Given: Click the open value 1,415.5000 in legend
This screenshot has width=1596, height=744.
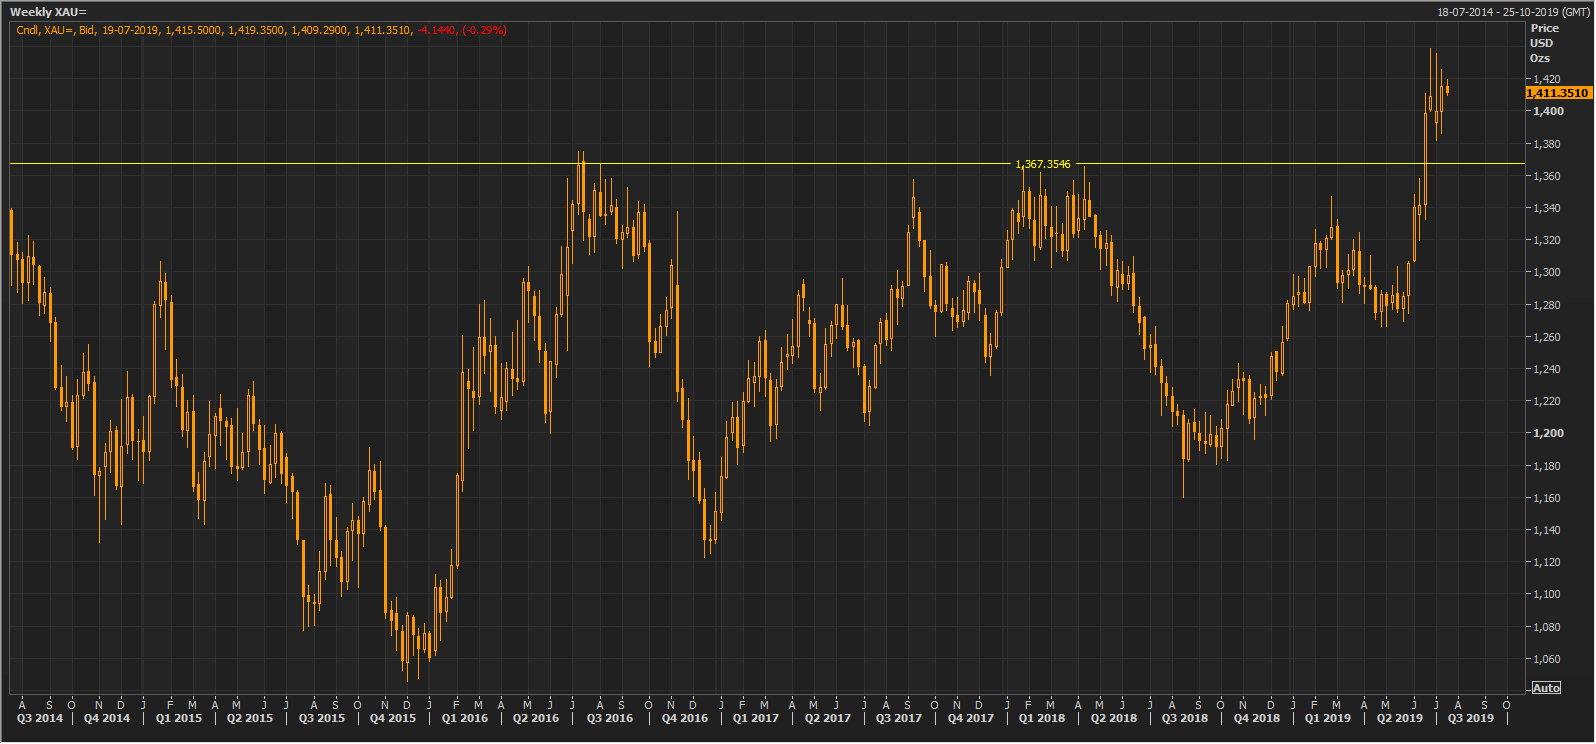Looking at the screenshot, I should (x=194, y=30).
